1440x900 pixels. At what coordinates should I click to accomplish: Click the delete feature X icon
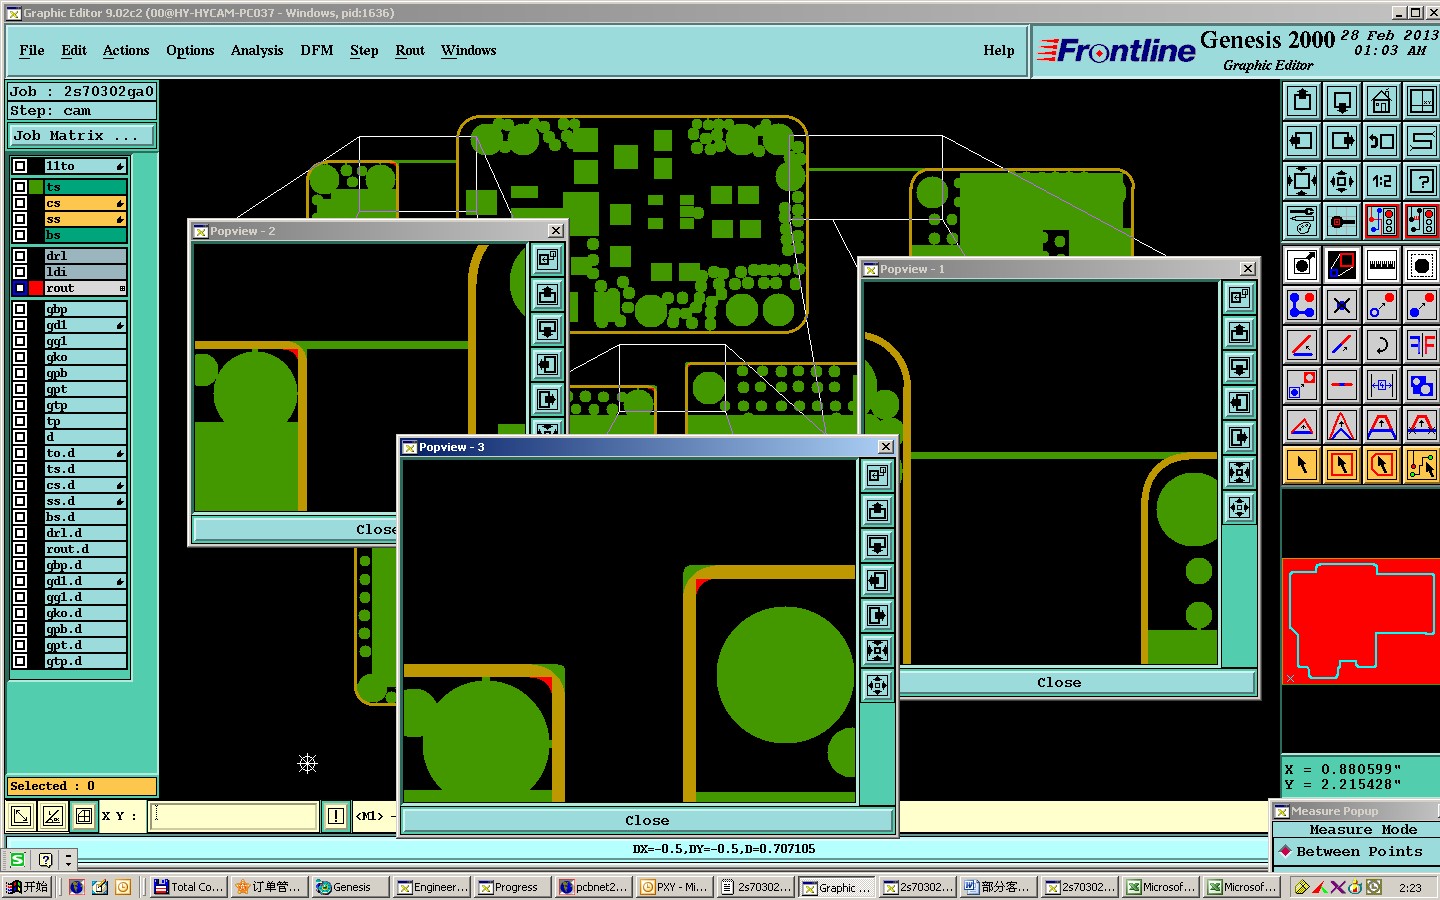coord(1342,305)
